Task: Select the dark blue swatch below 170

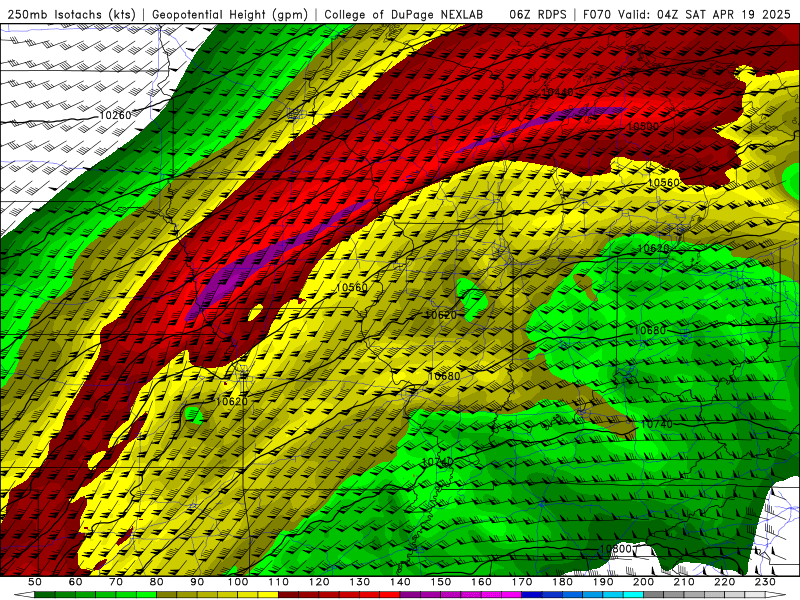Action: click(532, 595)
